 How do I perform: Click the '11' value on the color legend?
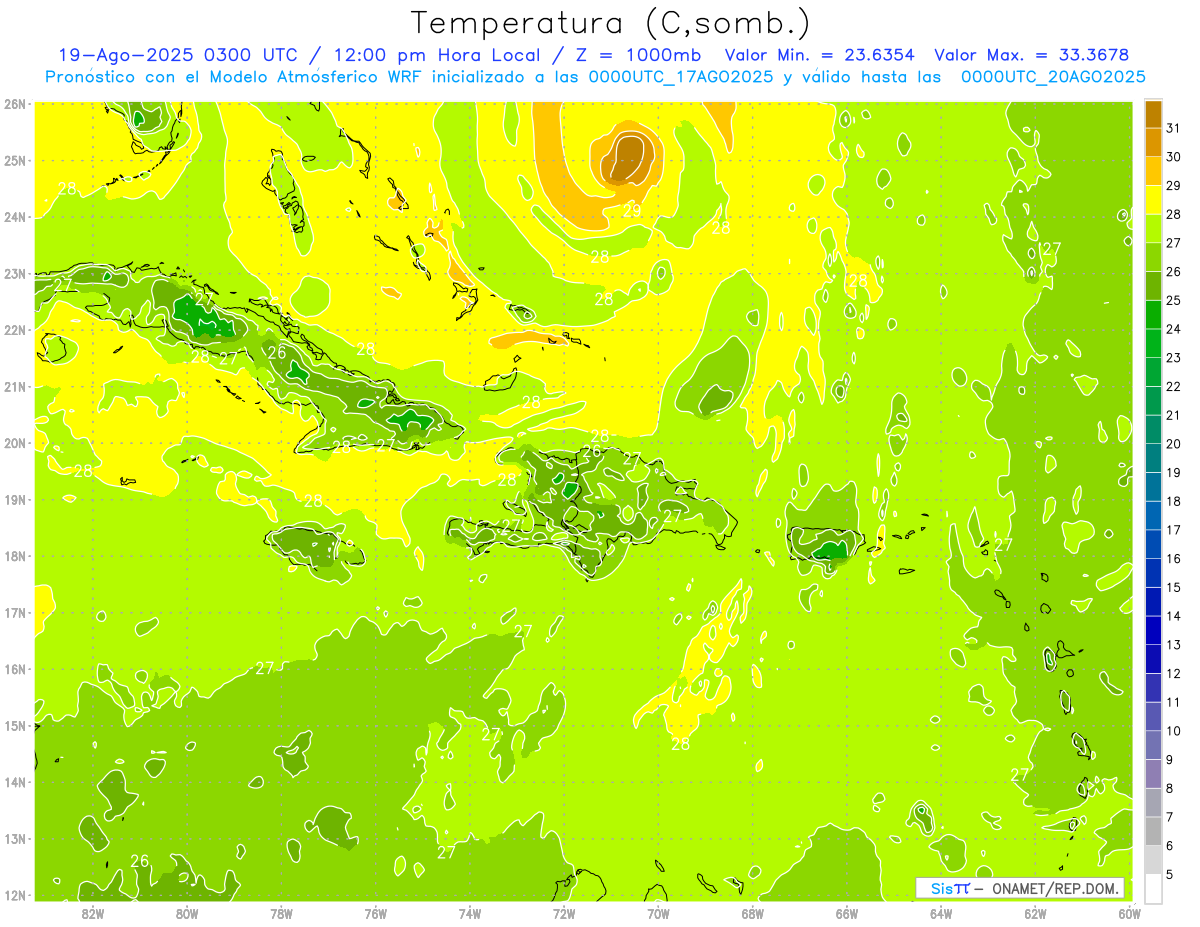coord(1174,702)
